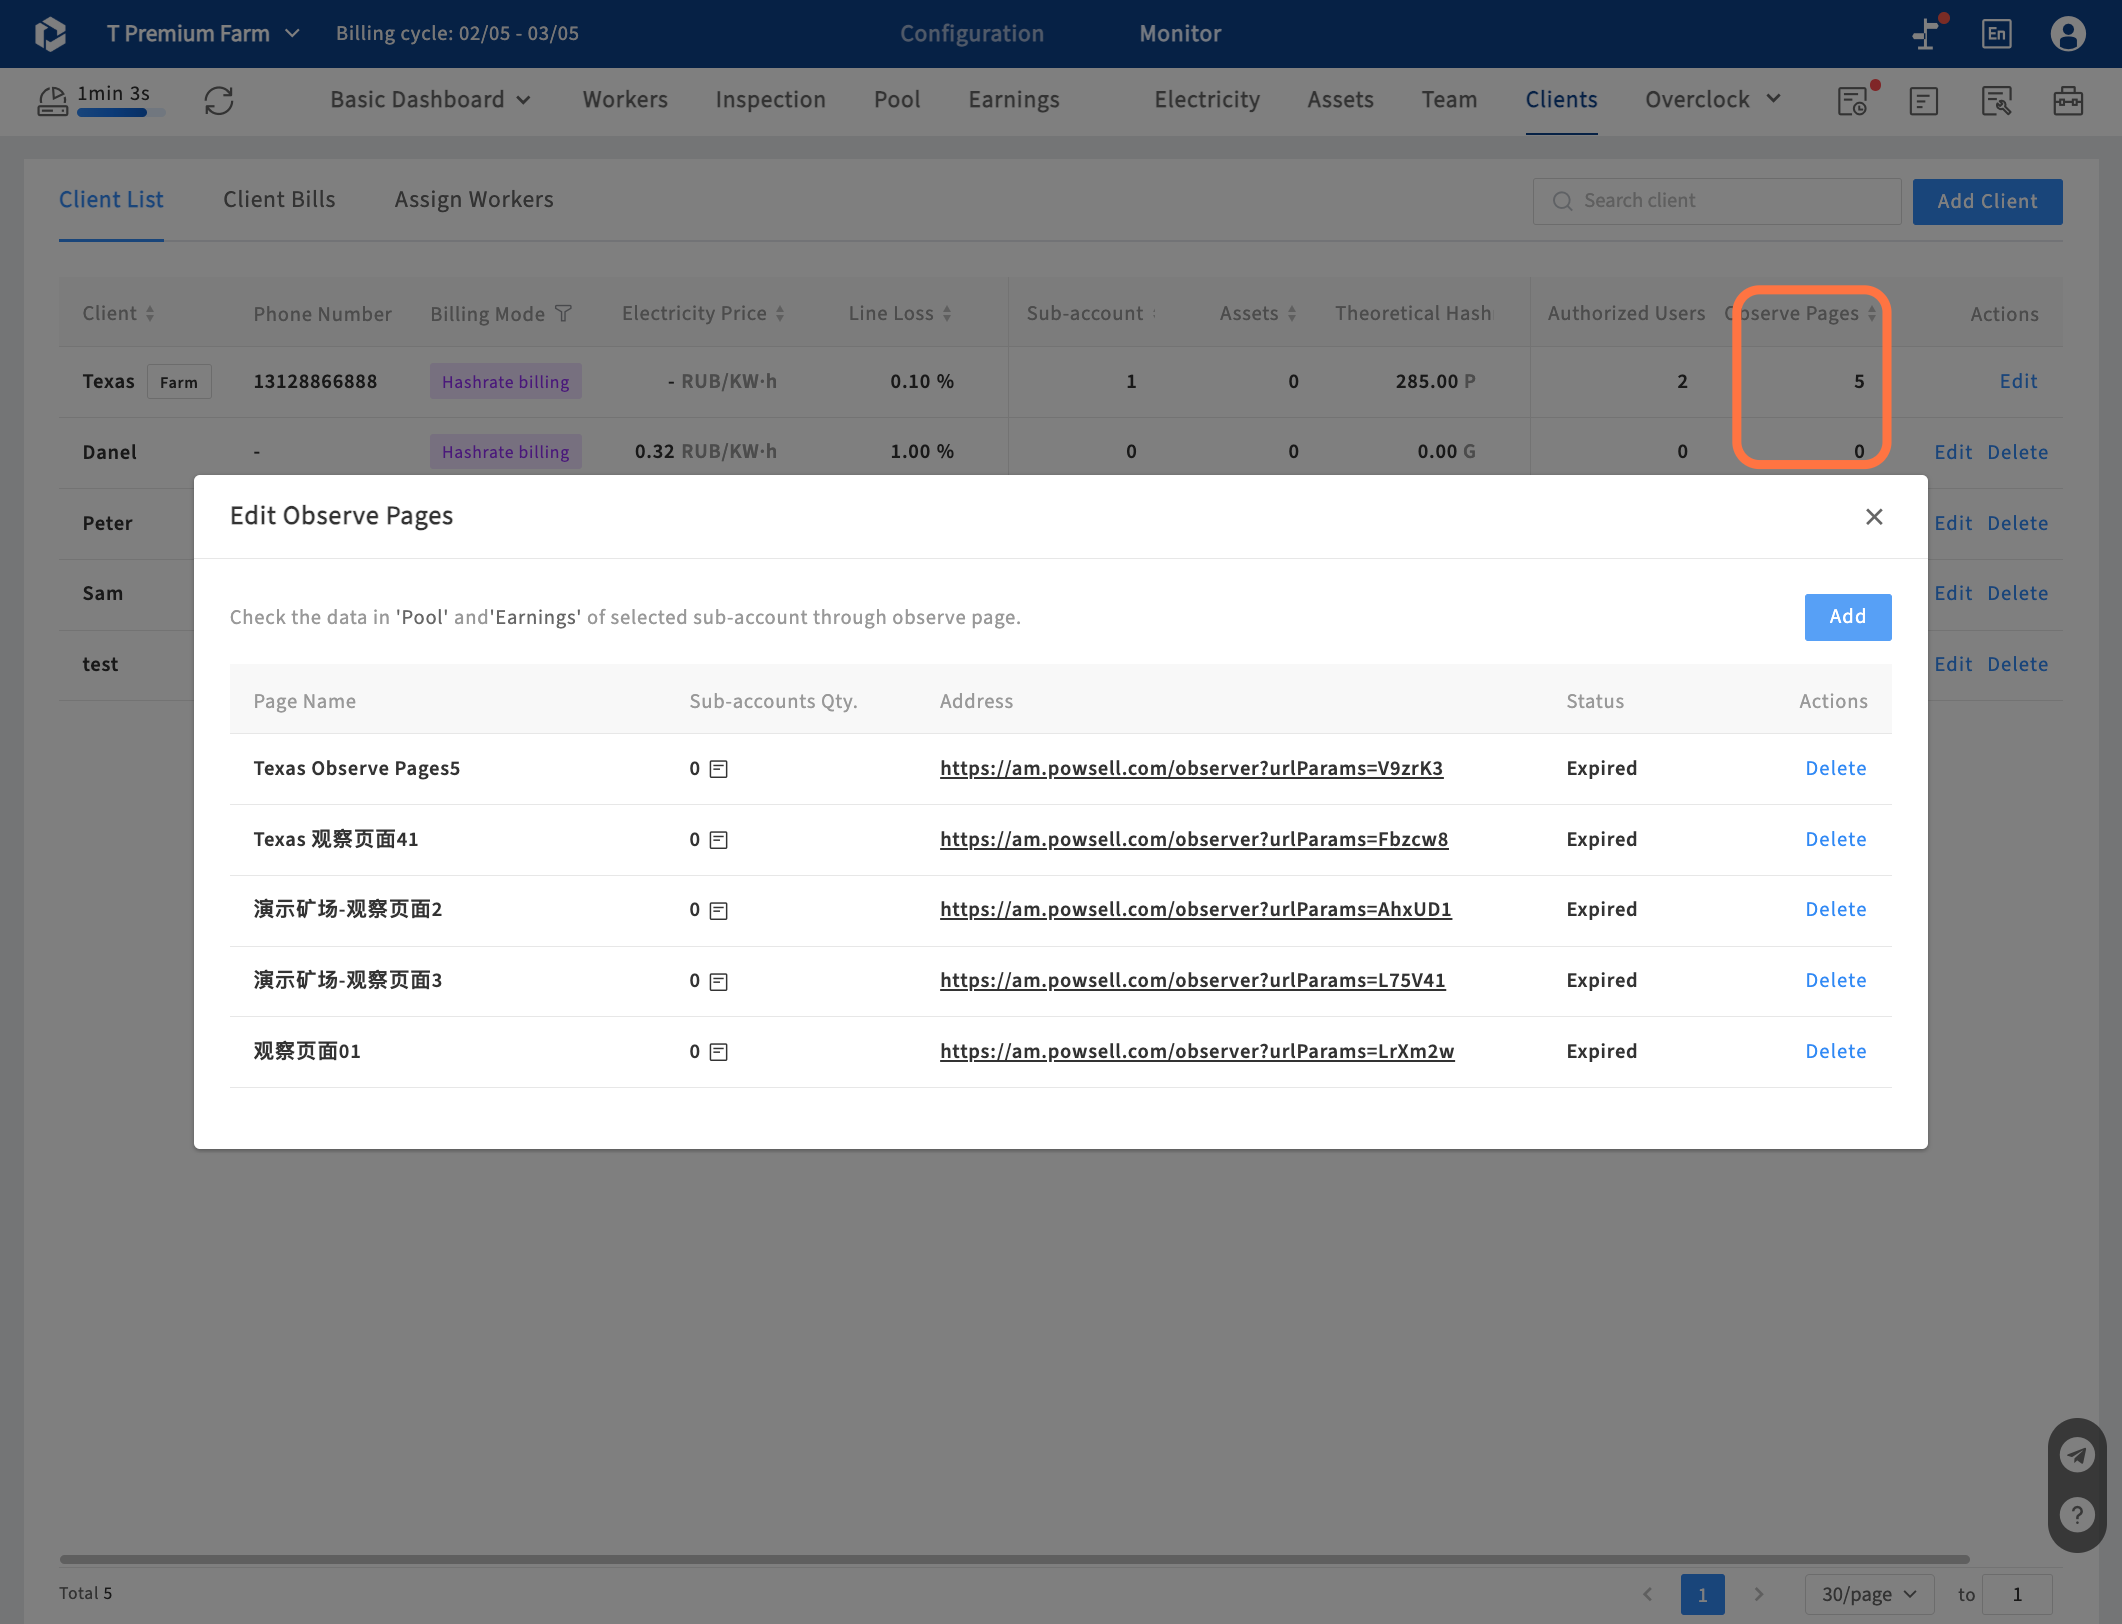
Task: Click the miner timer icon beside 1min 3s
Action: [x=53, y=100]
